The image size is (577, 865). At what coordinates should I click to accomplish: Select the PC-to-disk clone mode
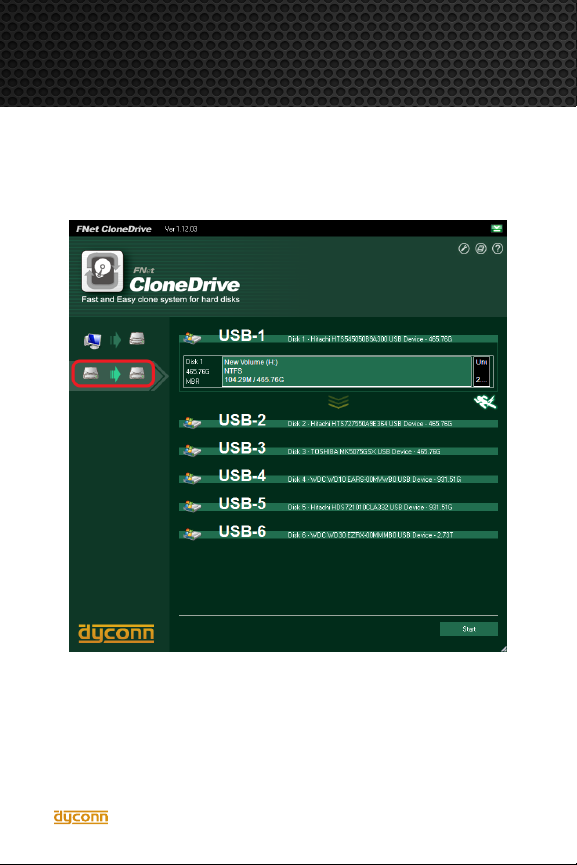(x=115, y=340)
